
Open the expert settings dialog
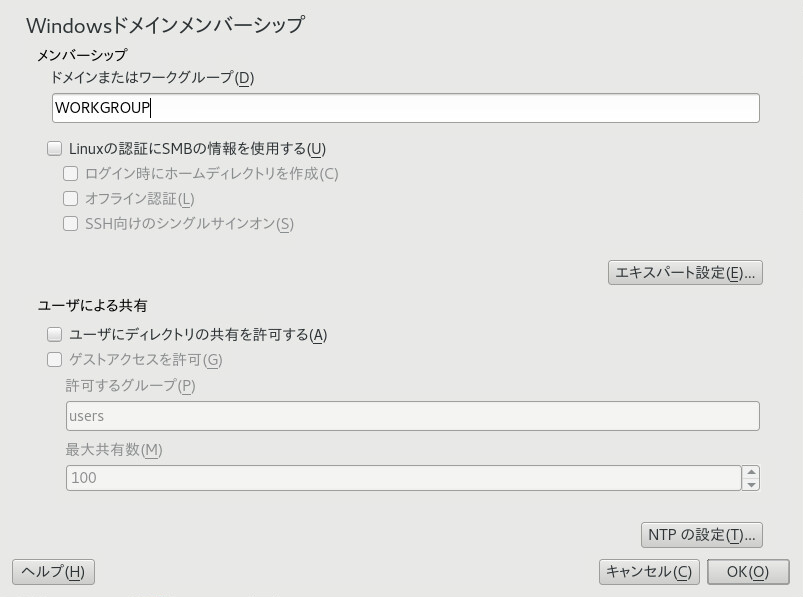coord(685,272)
